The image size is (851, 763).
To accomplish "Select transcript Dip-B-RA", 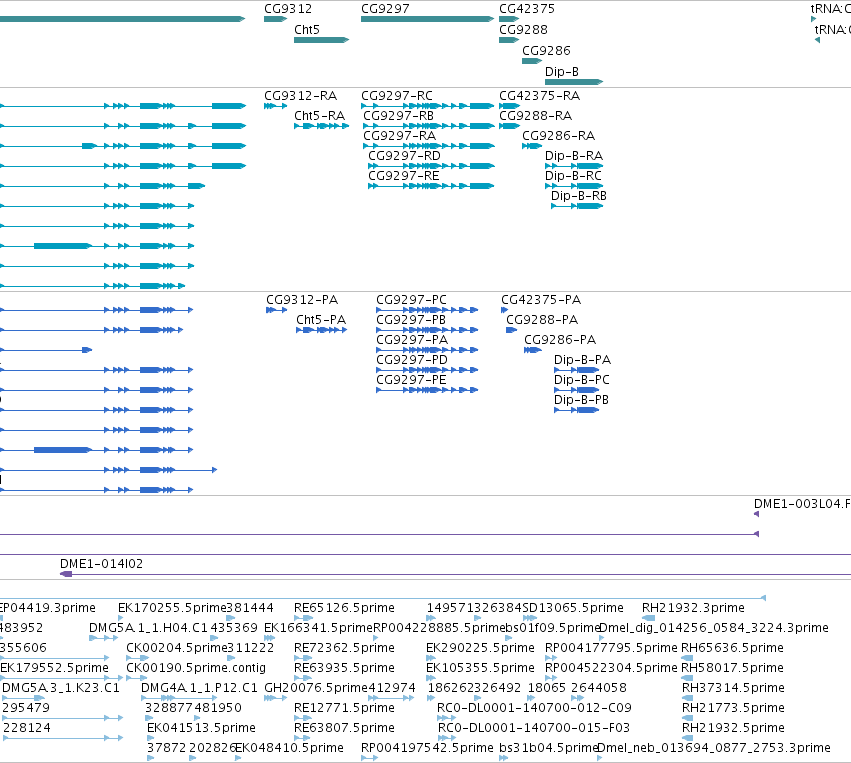I will point(574,166).
